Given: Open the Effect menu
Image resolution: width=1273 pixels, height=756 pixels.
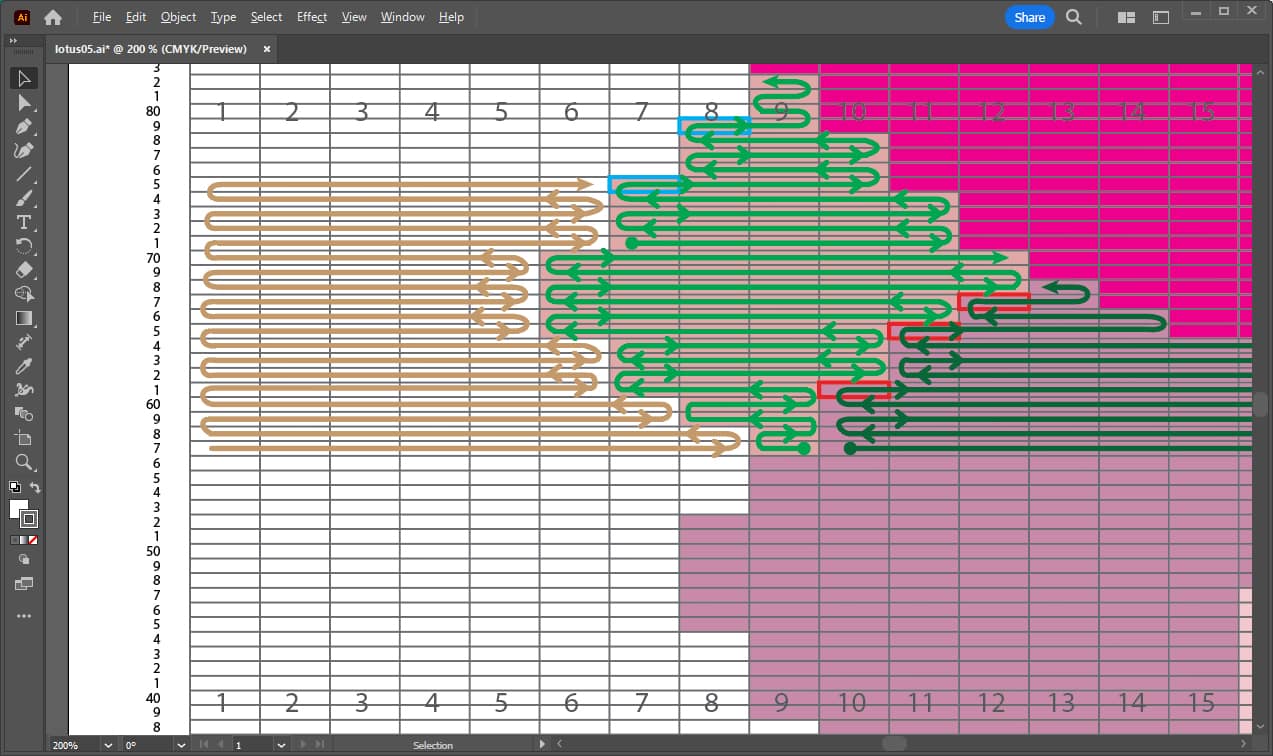Looking at the screenshot, I should [x=311, y=17].
